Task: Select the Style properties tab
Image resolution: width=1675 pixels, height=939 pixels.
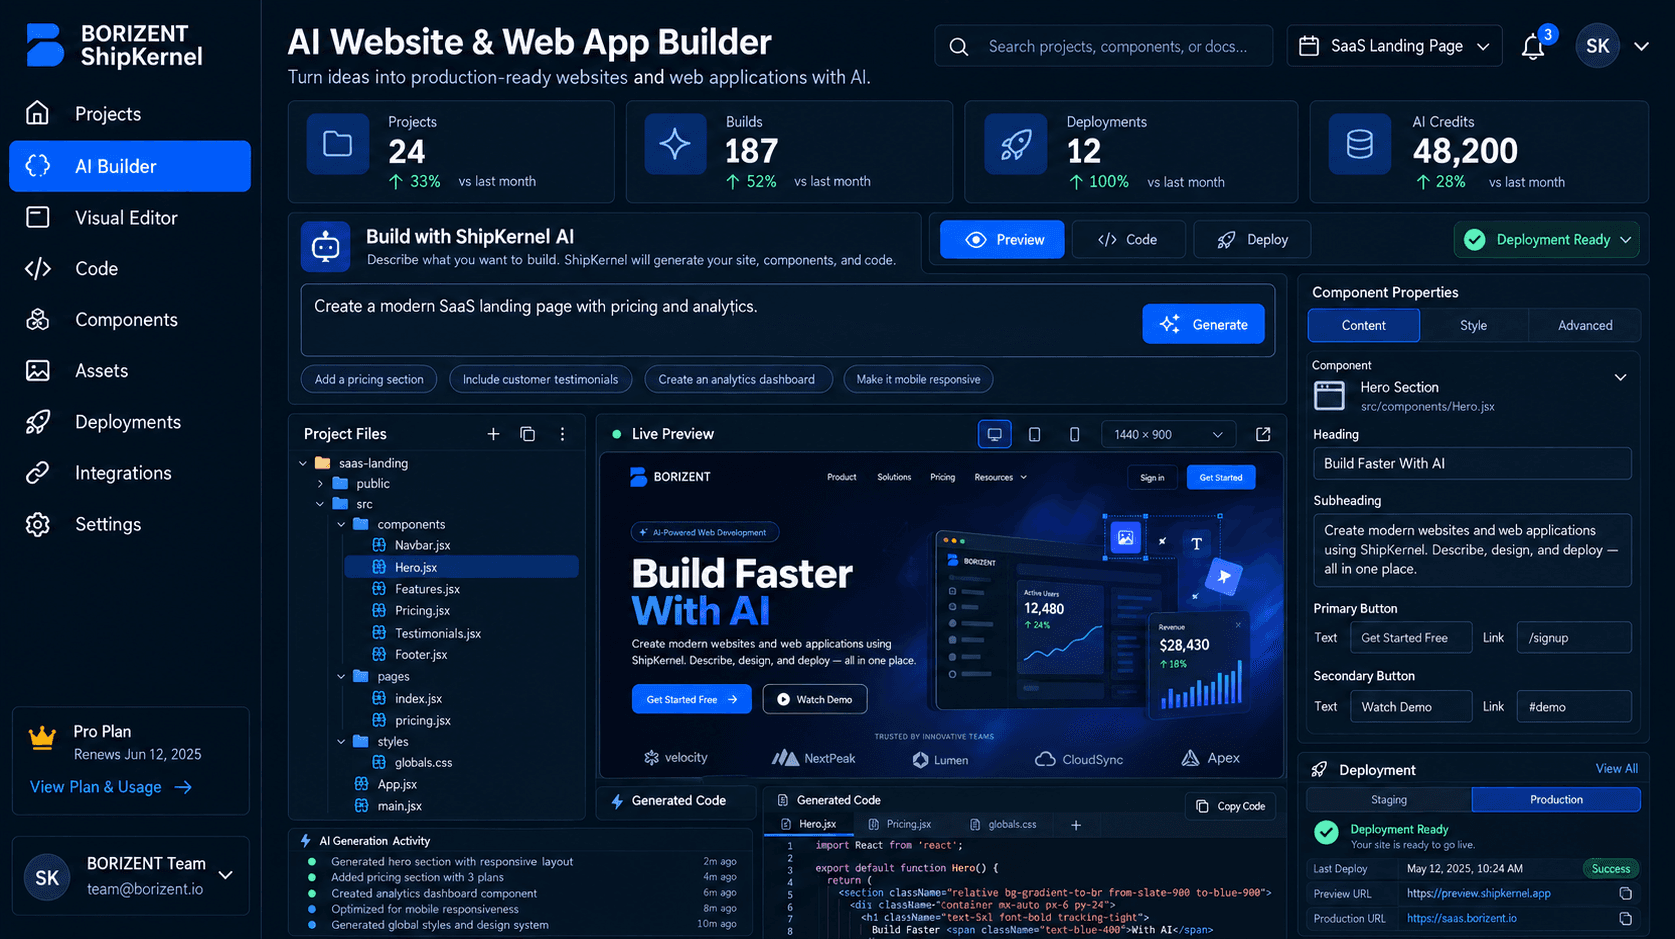Action: pos(1473,325)
